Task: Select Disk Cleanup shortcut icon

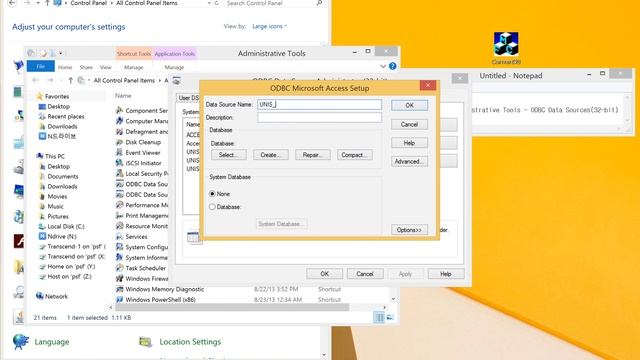Action: (x=120, y=142)
